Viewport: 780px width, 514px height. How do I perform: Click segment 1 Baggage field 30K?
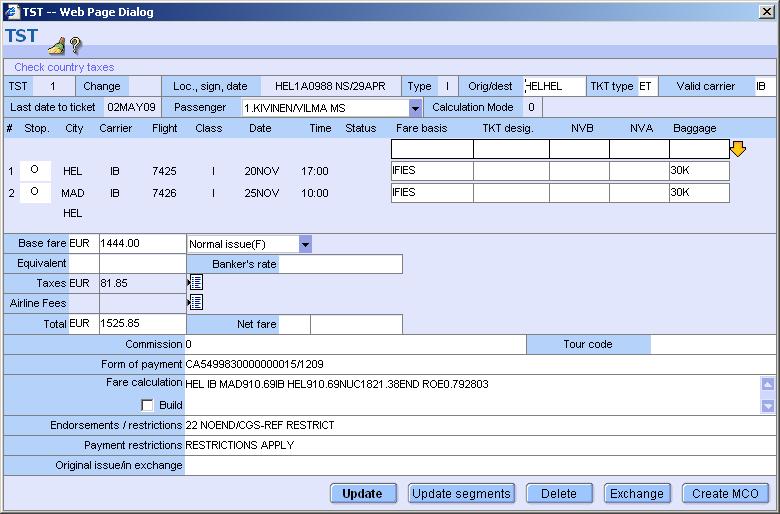click(699, 171)
